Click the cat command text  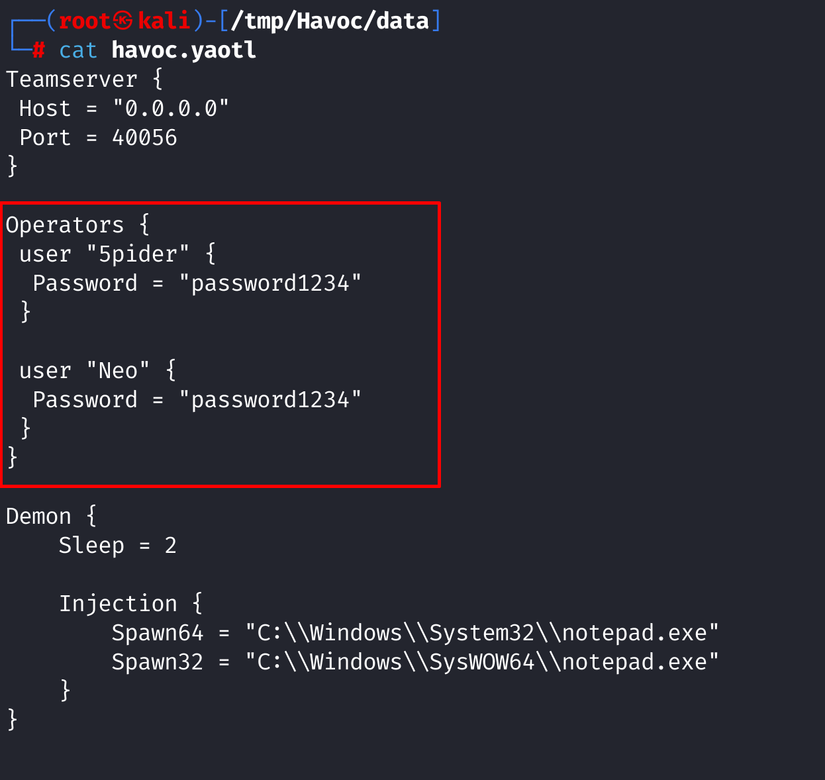coord(78,50)
